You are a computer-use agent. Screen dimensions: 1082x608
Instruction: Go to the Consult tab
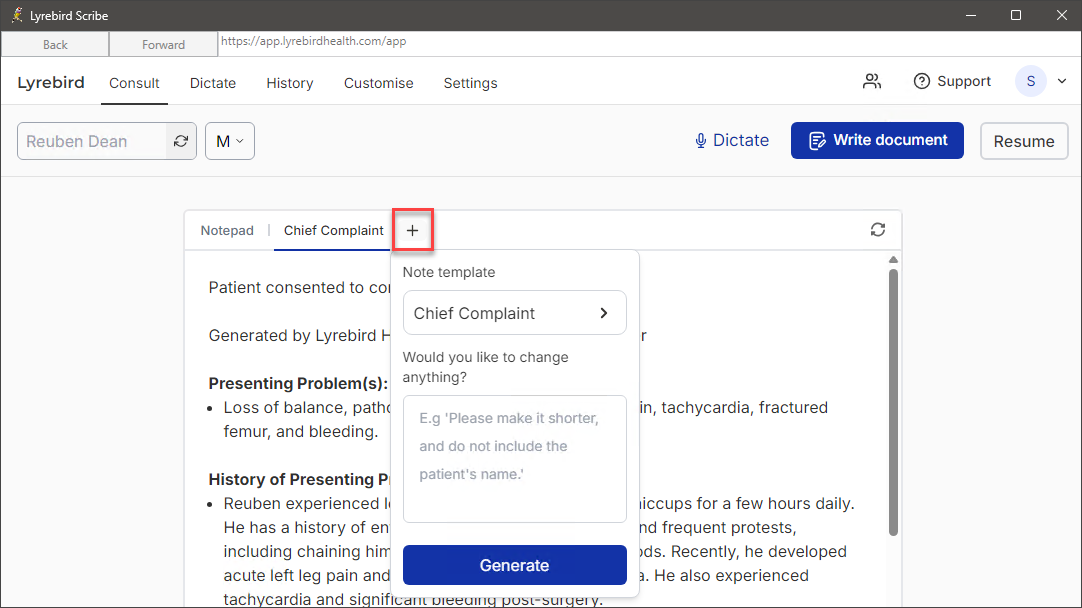[134, 83]
